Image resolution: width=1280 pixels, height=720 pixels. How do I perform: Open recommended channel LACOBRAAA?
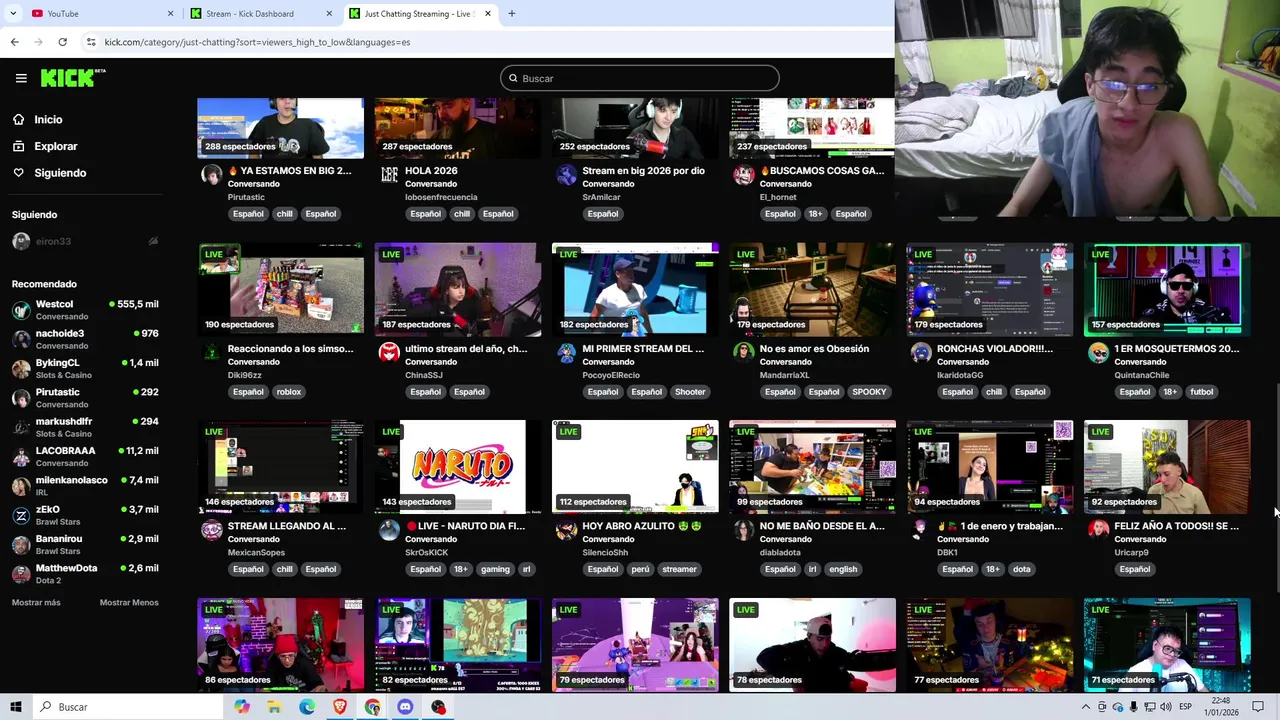(x=85, y=456)
